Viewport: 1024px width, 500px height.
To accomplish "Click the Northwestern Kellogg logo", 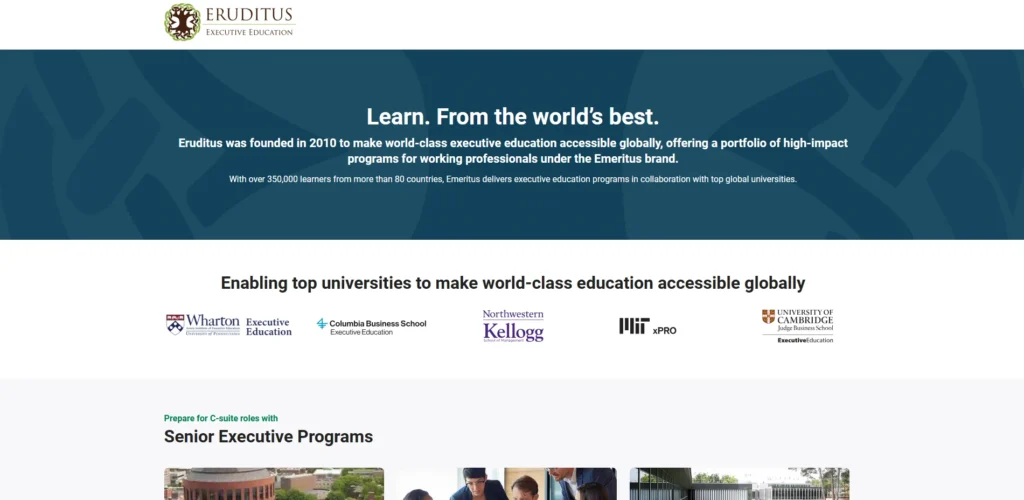I will click(513, 326).
